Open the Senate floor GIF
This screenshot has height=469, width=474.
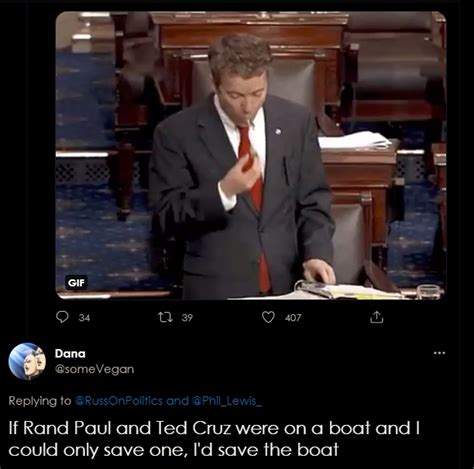(251, 155)
